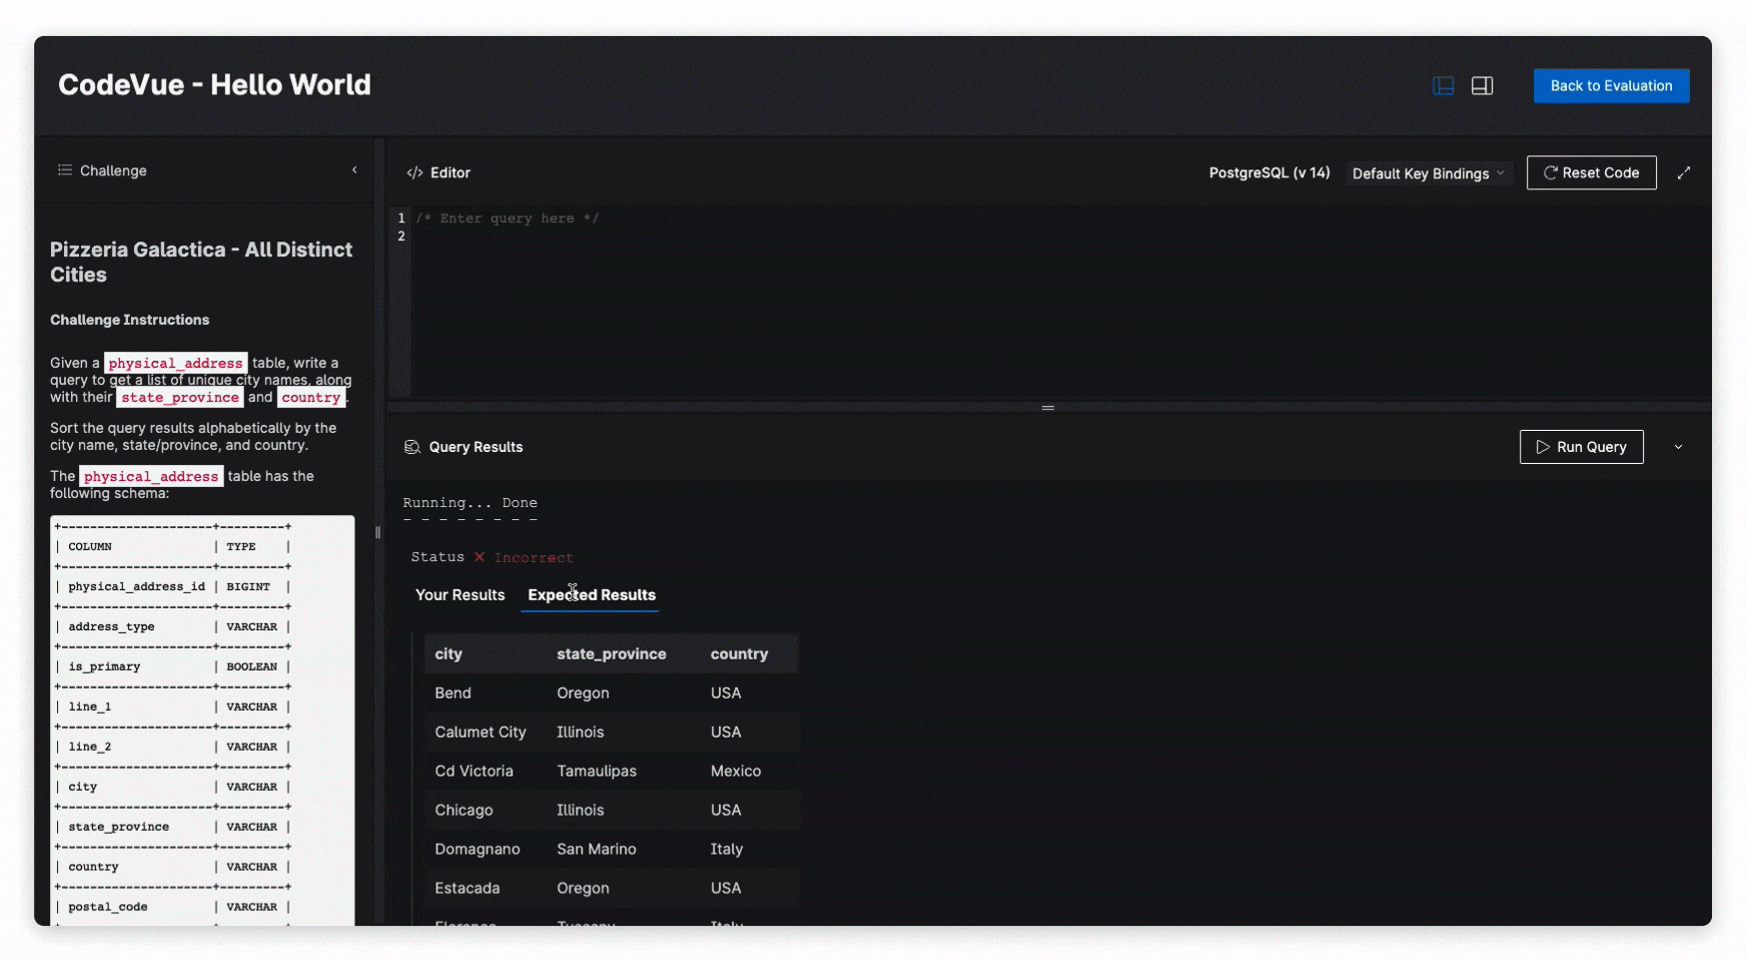
Task: Click the state_province column header
Action: coord(611,654)
